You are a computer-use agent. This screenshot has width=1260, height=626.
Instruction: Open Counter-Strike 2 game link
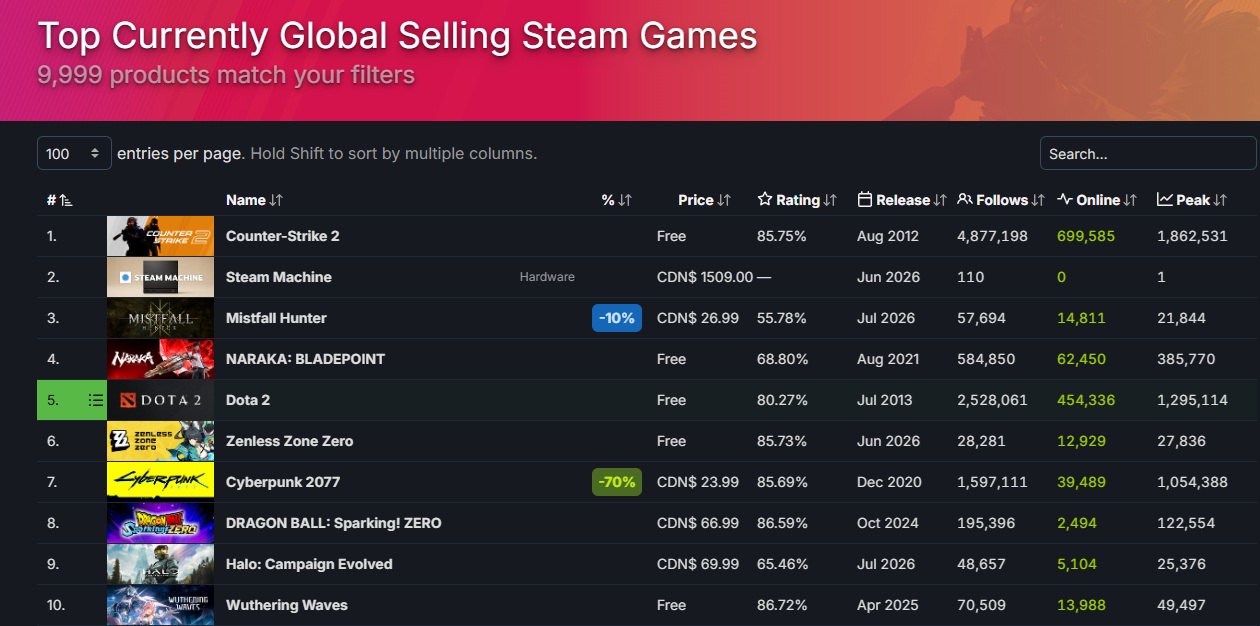(283, 236)
